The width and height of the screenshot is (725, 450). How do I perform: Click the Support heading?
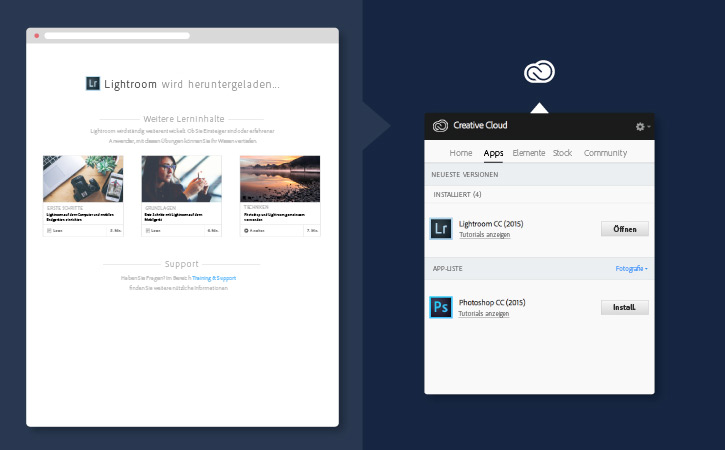pyautogui.click(x=182, y=264)
